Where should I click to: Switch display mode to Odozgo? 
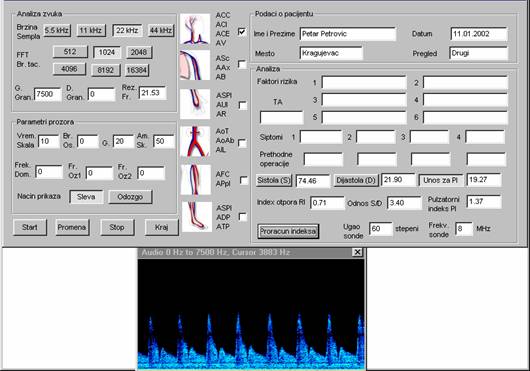130,197
